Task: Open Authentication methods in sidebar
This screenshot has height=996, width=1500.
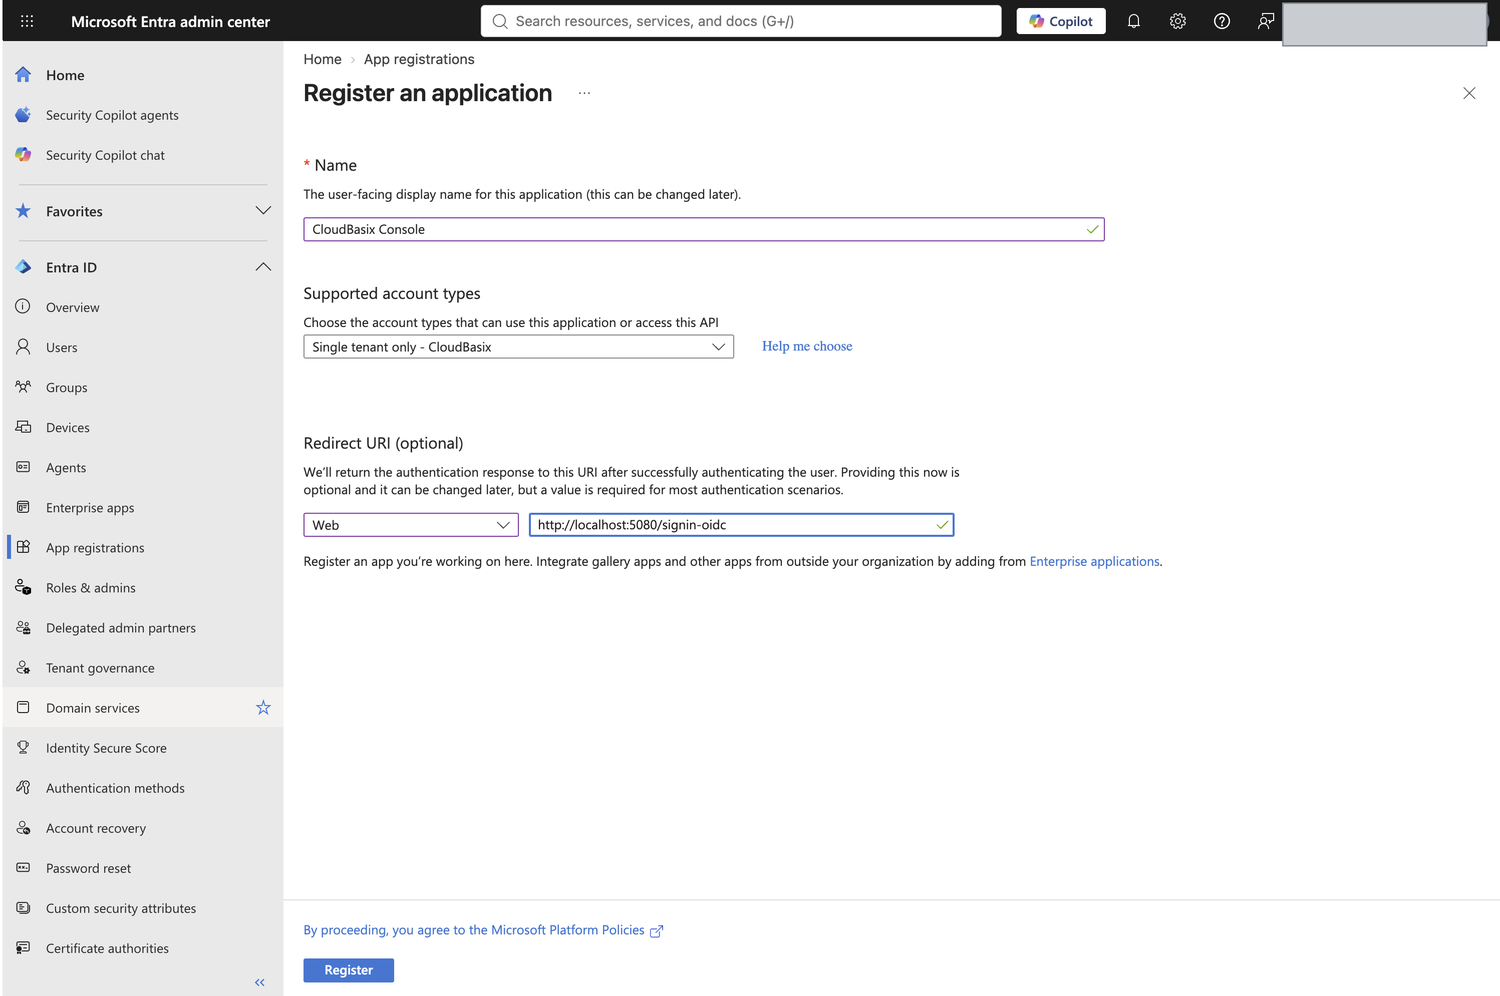Action: (143, 788)
